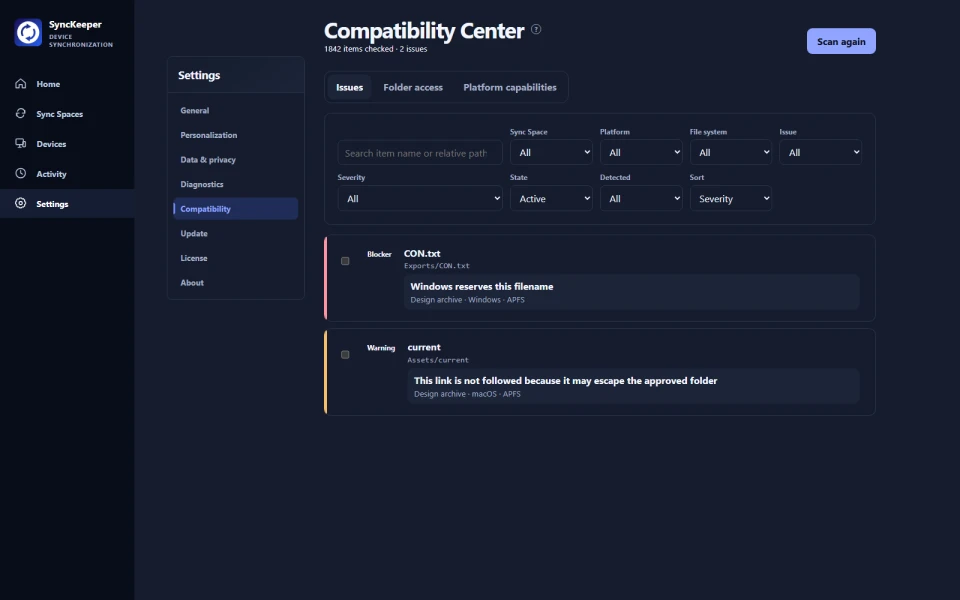Click the SyncKeeper logo icon
The height and width of the screenshot is (600, 960).
pyautogui.click(x=28, y=32)
